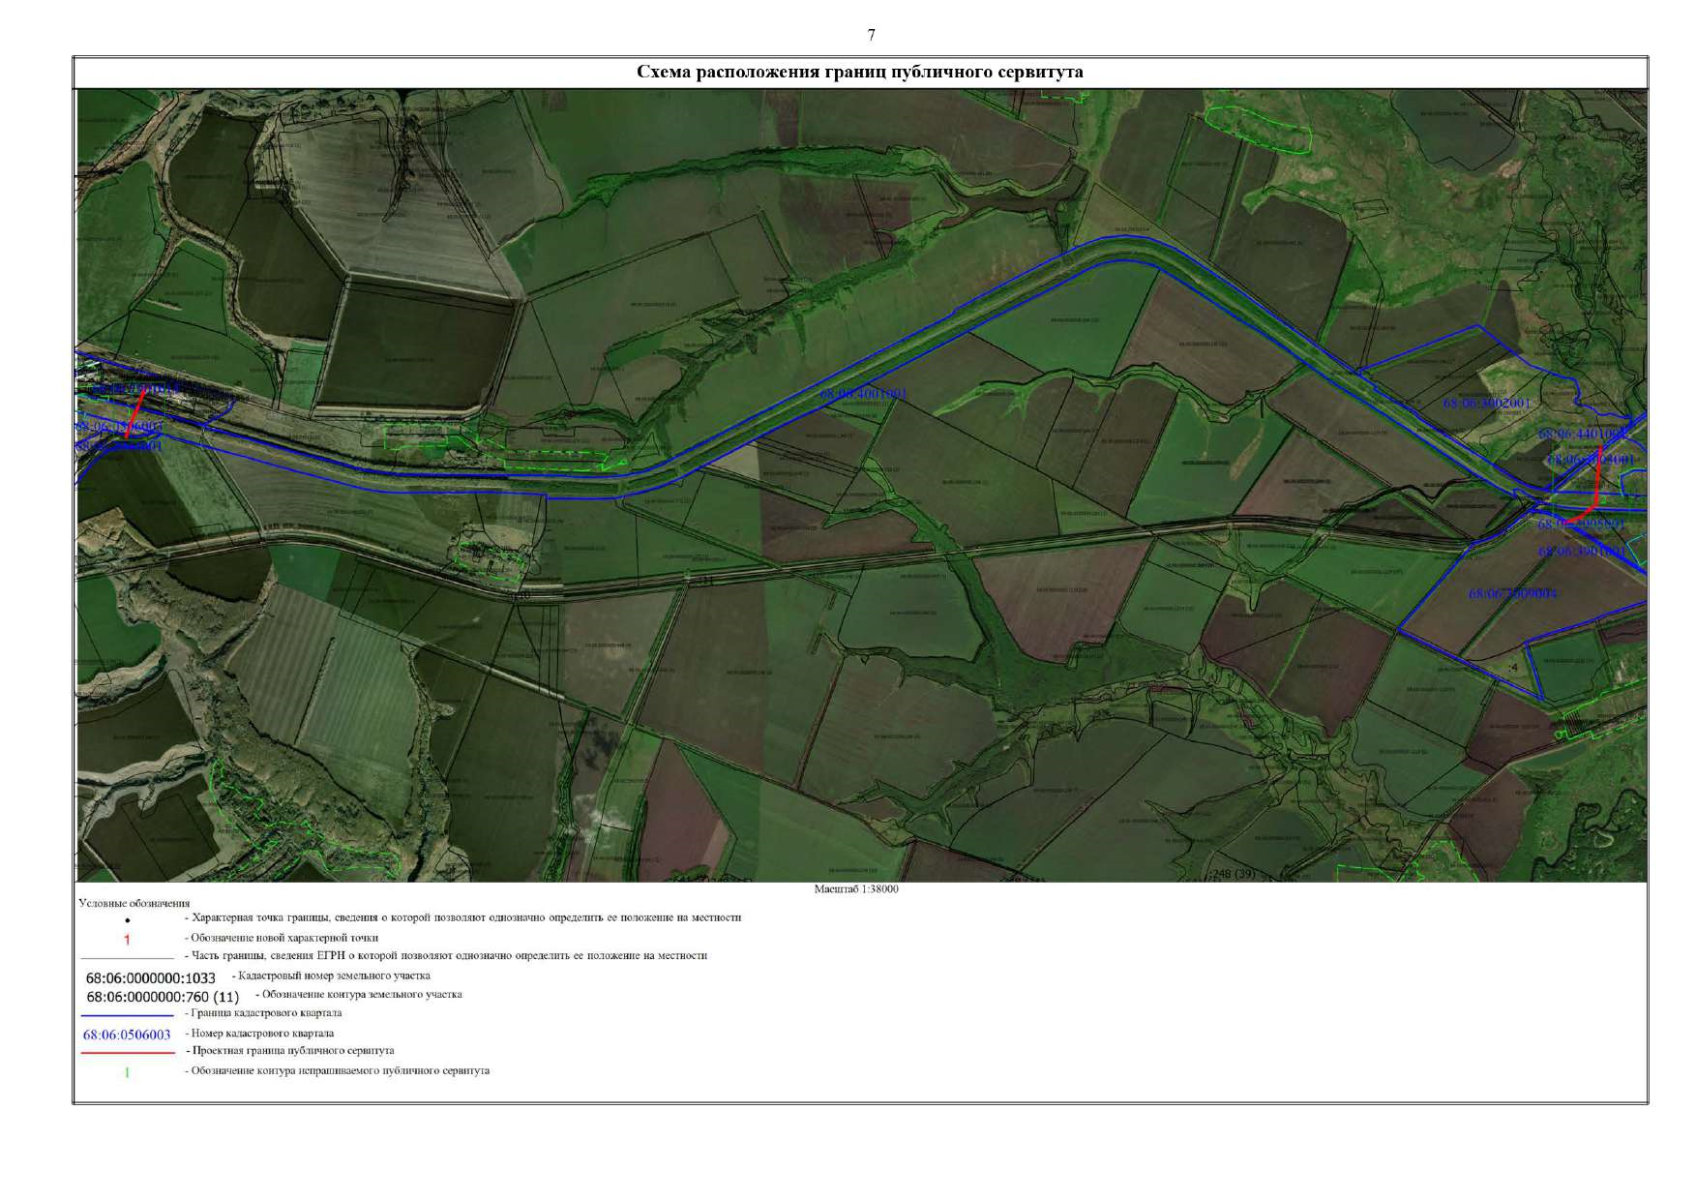Click the blue line legend sample
The image size is (1696, 1200).
pyautogui.click(x=127, y=1015)
